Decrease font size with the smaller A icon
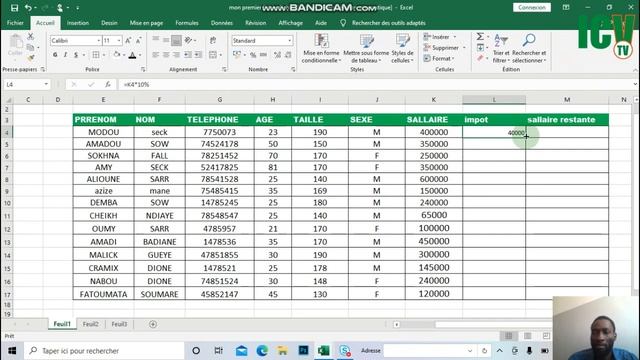The image size is (640, 360). (138, 40)
